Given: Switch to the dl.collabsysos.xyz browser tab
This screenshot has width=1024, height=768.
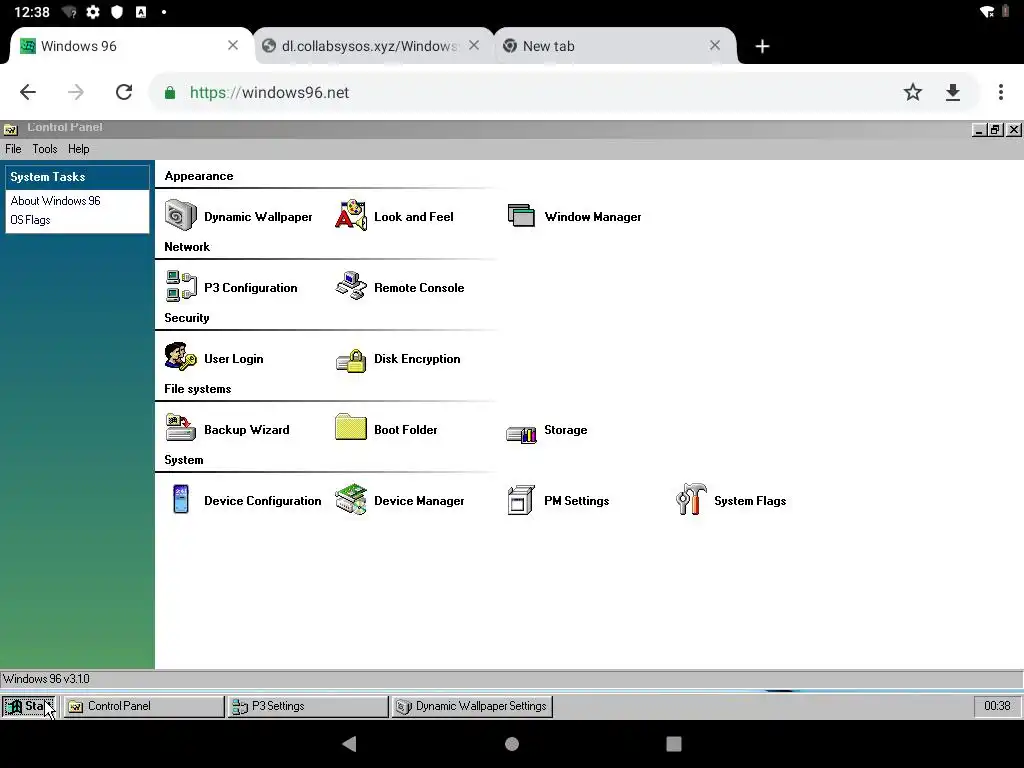Looking at the screenshot, I should tap(372, 46).
